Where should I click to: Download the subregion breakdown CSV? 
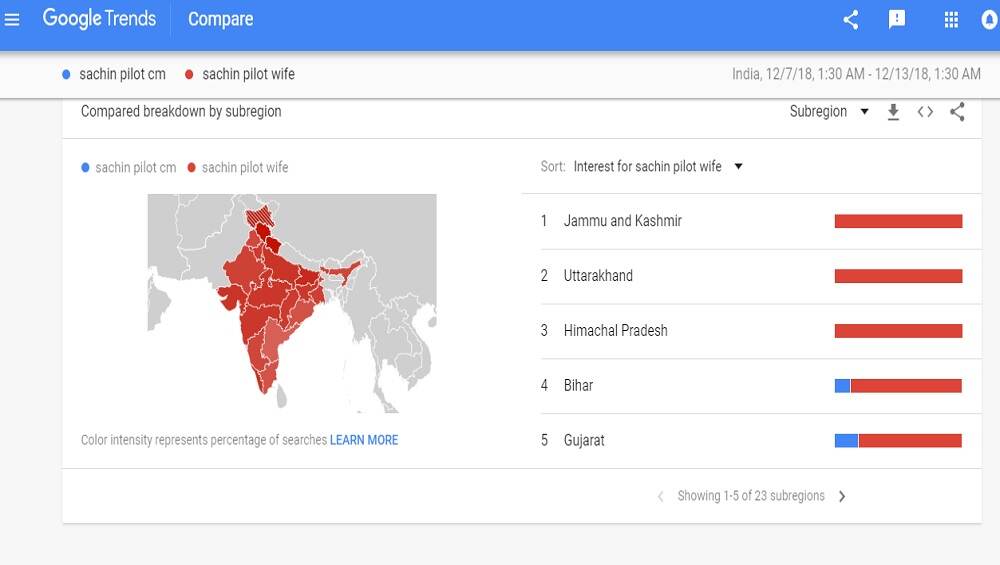(x=893, y=112)
